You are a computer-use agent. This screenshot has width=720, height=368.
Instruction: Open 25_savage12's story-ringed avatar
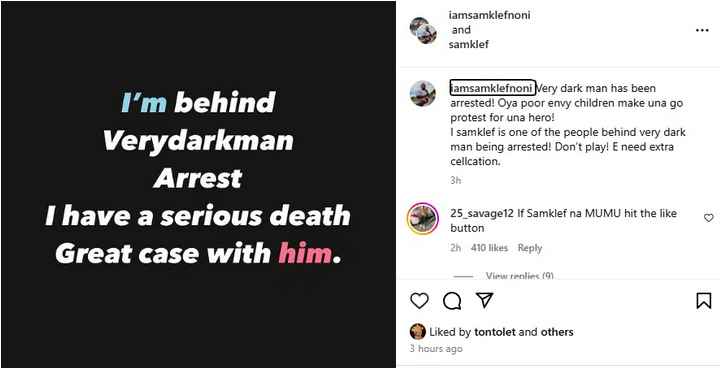[422, 218]
